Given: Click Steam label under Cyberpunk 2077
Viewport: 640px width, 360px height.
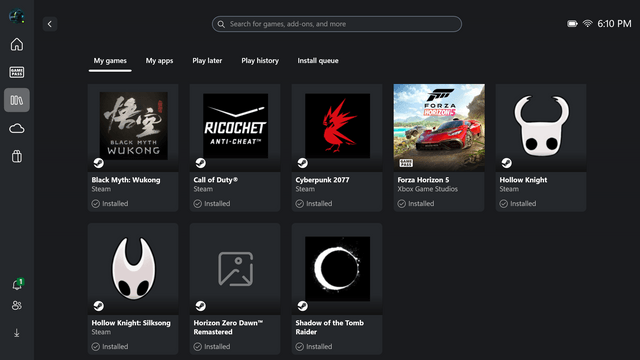Looking at the screenshot, I should point(305,189).
